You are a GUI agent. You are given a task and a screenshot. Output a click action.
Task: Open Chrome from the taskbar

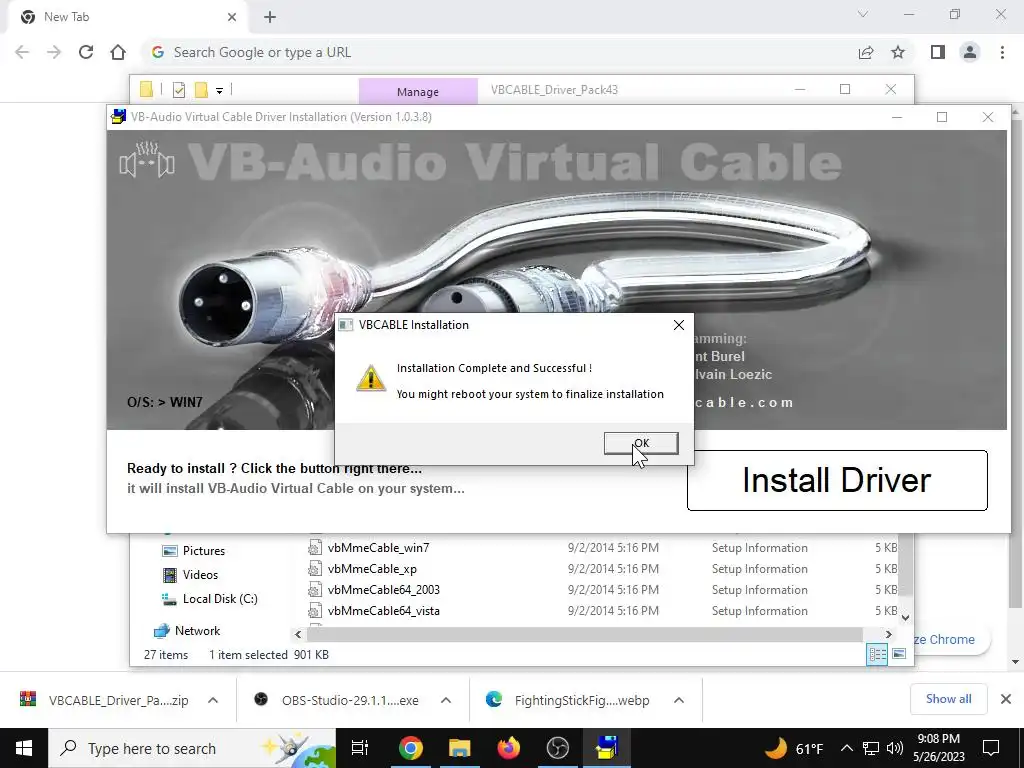coord(411,748)
